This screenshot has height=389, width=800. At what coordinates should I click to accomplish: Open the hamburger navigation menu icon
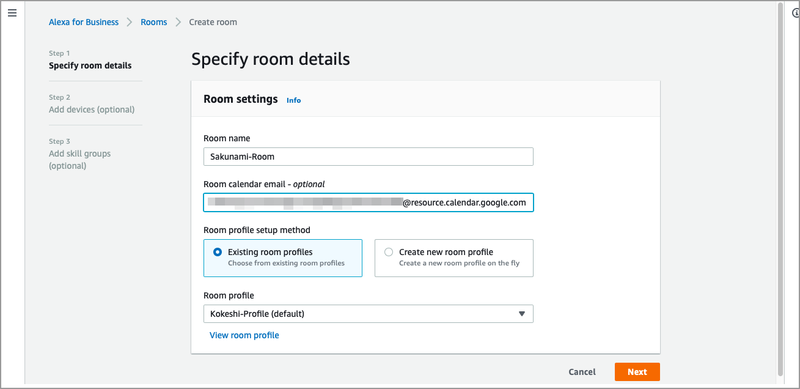tap(12, 13)
